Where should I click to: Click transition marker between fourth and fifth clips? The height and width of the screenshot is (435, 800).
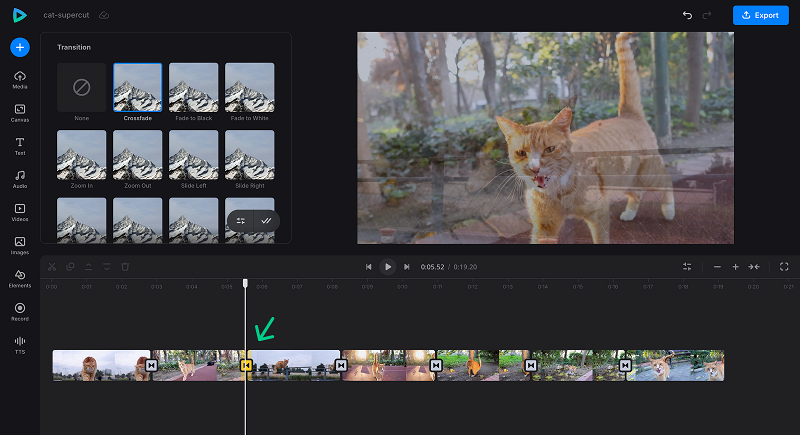436,365
